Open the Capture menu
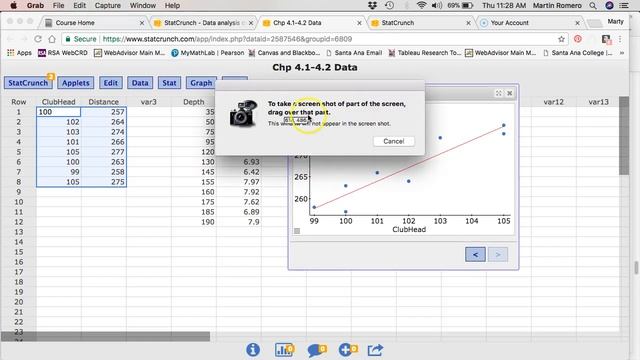 pyautogui.click(x=108, y=6)
